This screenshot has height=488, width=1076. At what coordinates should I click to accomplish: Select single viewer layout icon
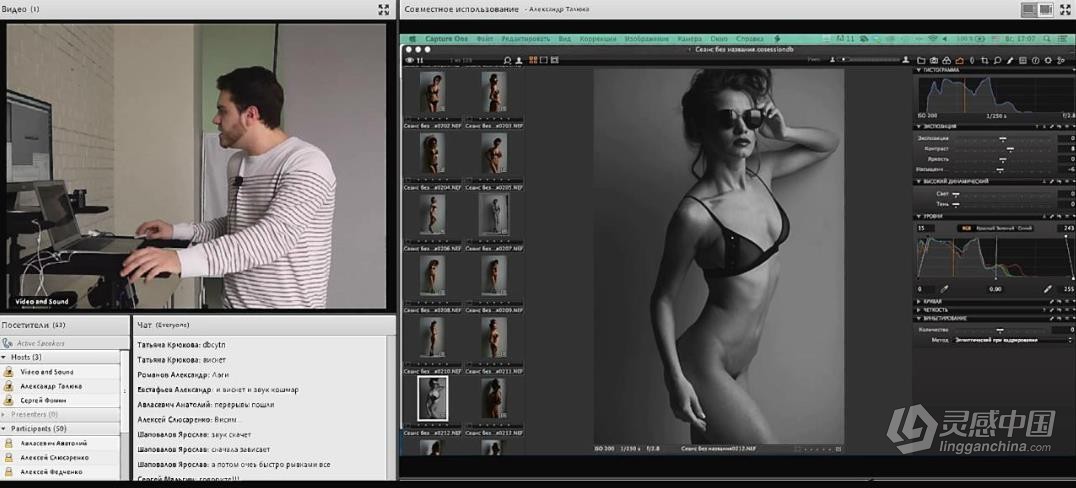[x=543, y=60]
